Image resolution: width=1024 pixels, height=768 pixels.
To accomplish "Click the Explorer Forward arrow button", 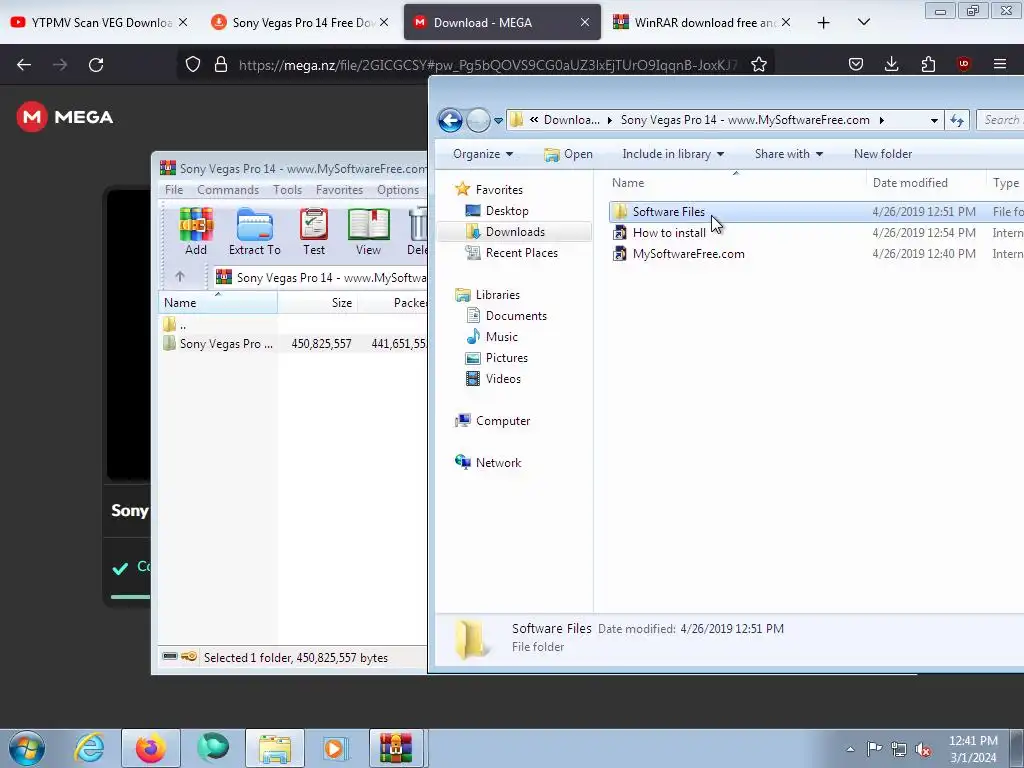I will point(478,120).
